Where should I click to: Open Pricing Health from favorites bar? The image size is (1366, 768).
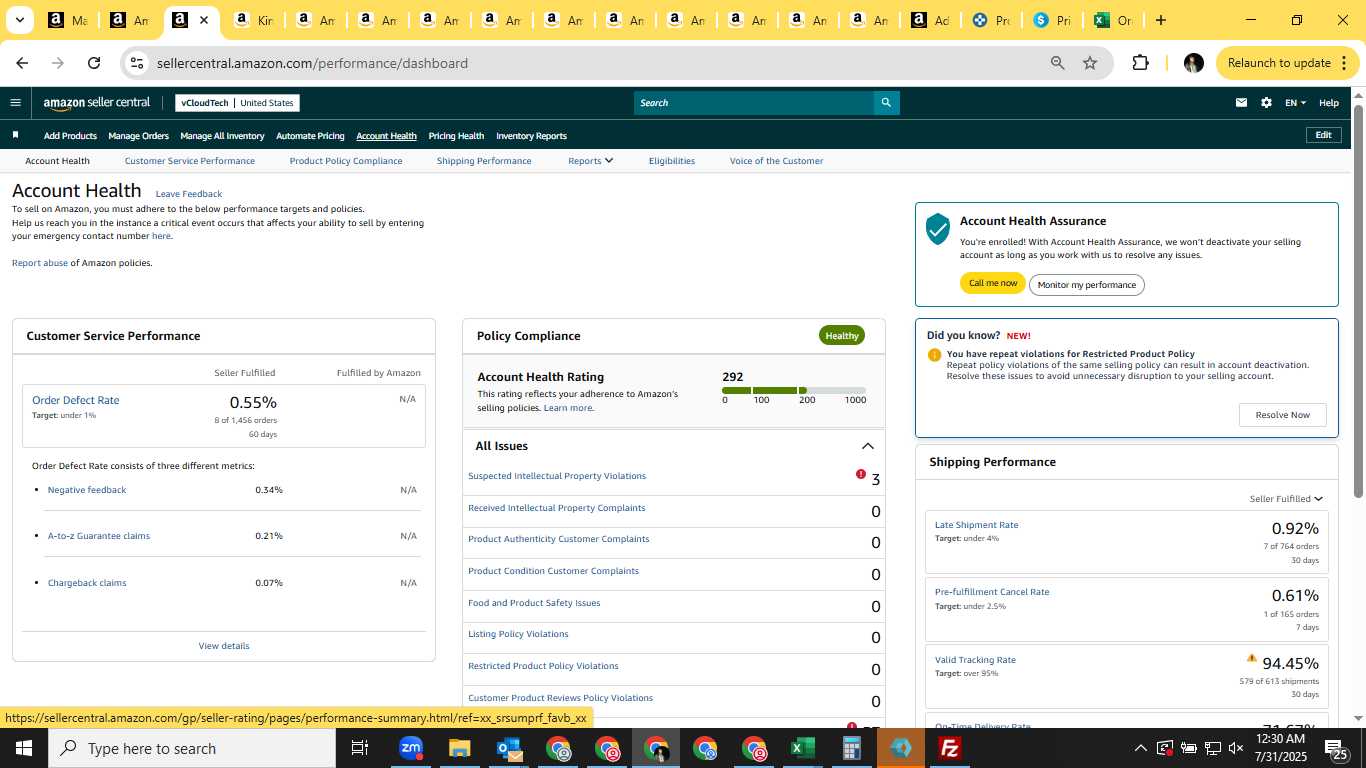[x=456, y=136]
